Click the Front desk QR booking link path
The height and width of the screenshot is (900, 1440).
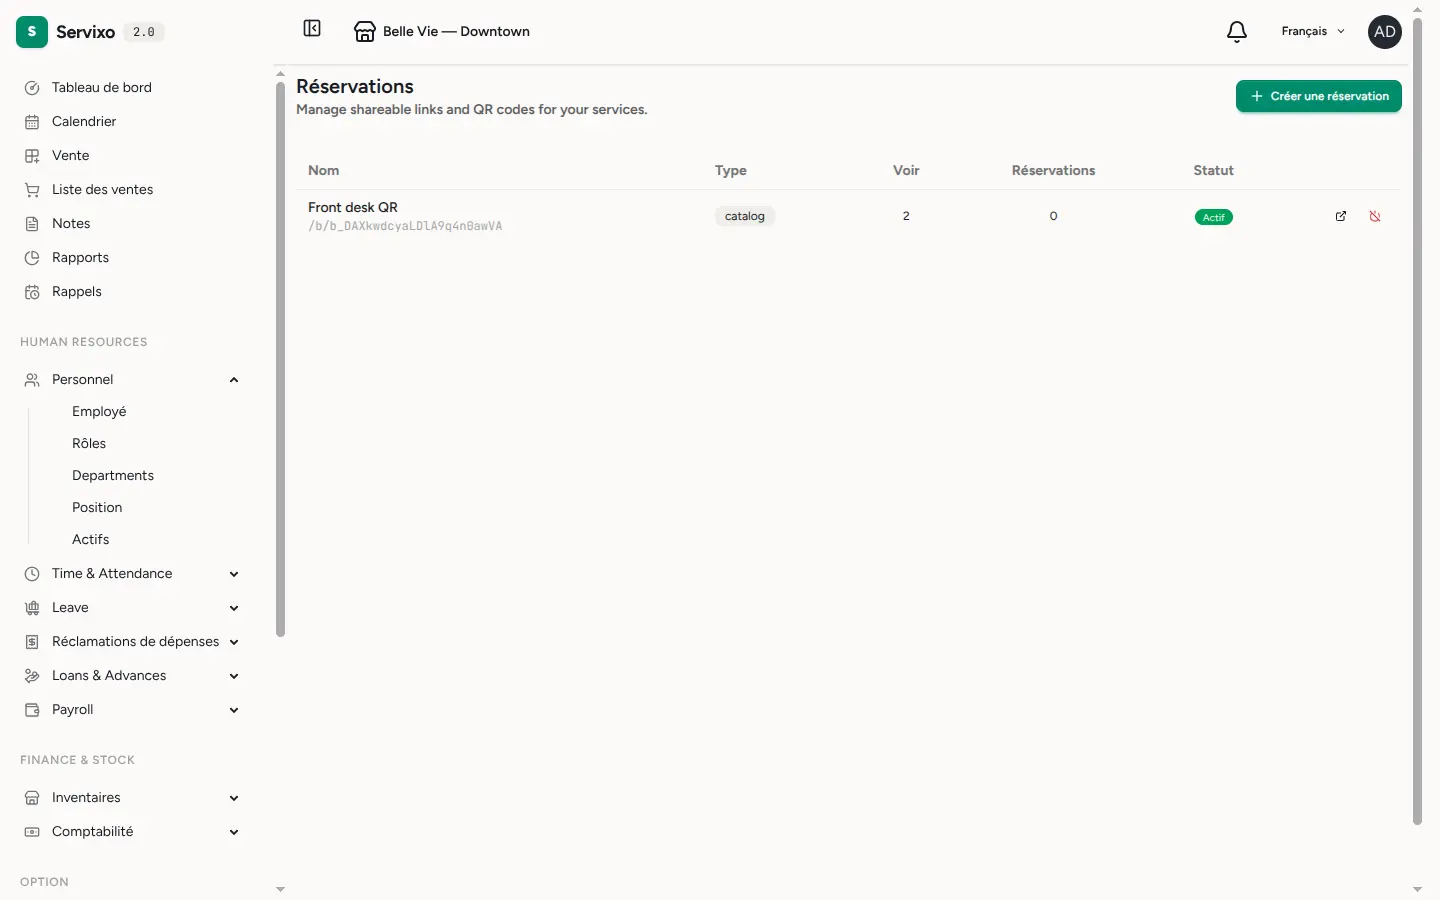(405, 226)
